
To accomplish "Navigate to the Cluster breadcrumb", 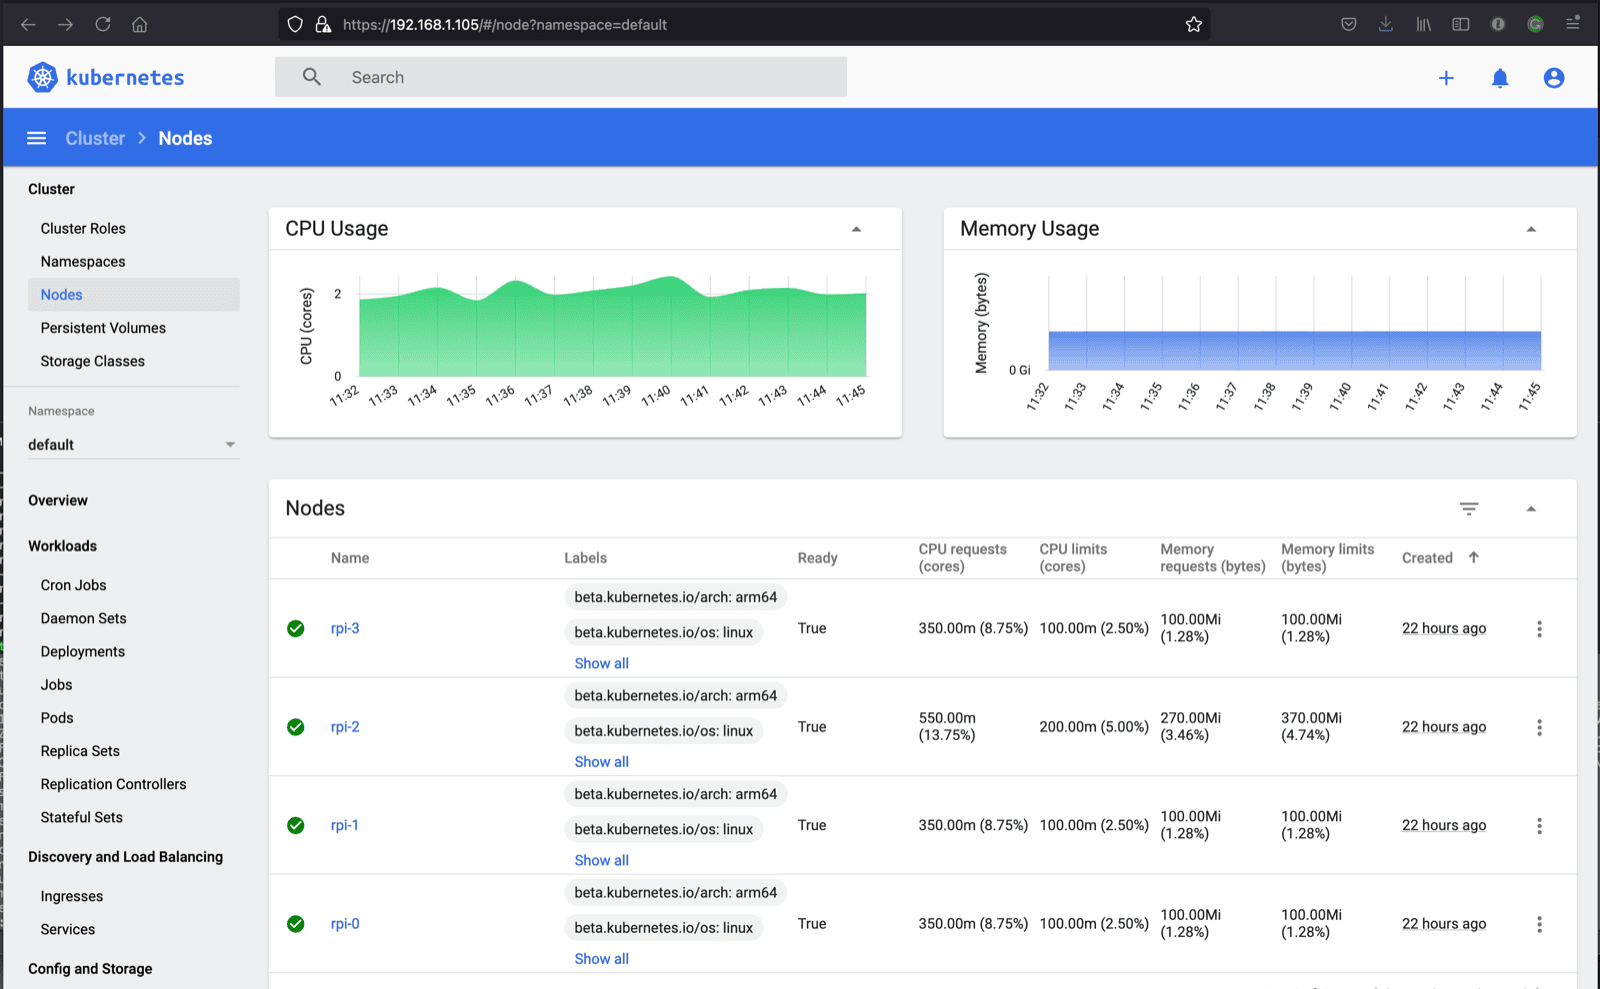I will click(95, 138).
